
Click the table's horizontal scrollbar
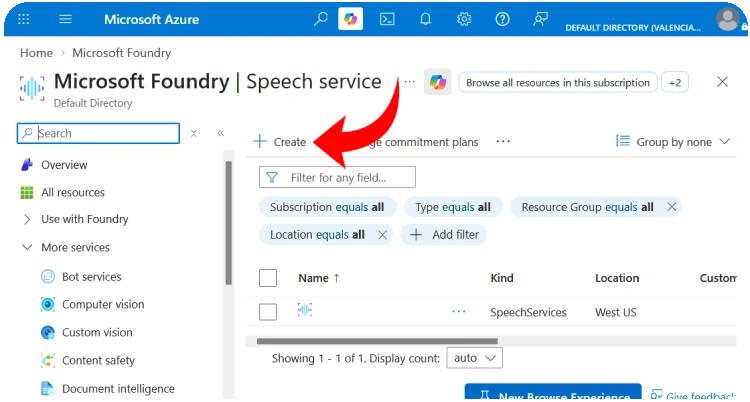point(377,341)
